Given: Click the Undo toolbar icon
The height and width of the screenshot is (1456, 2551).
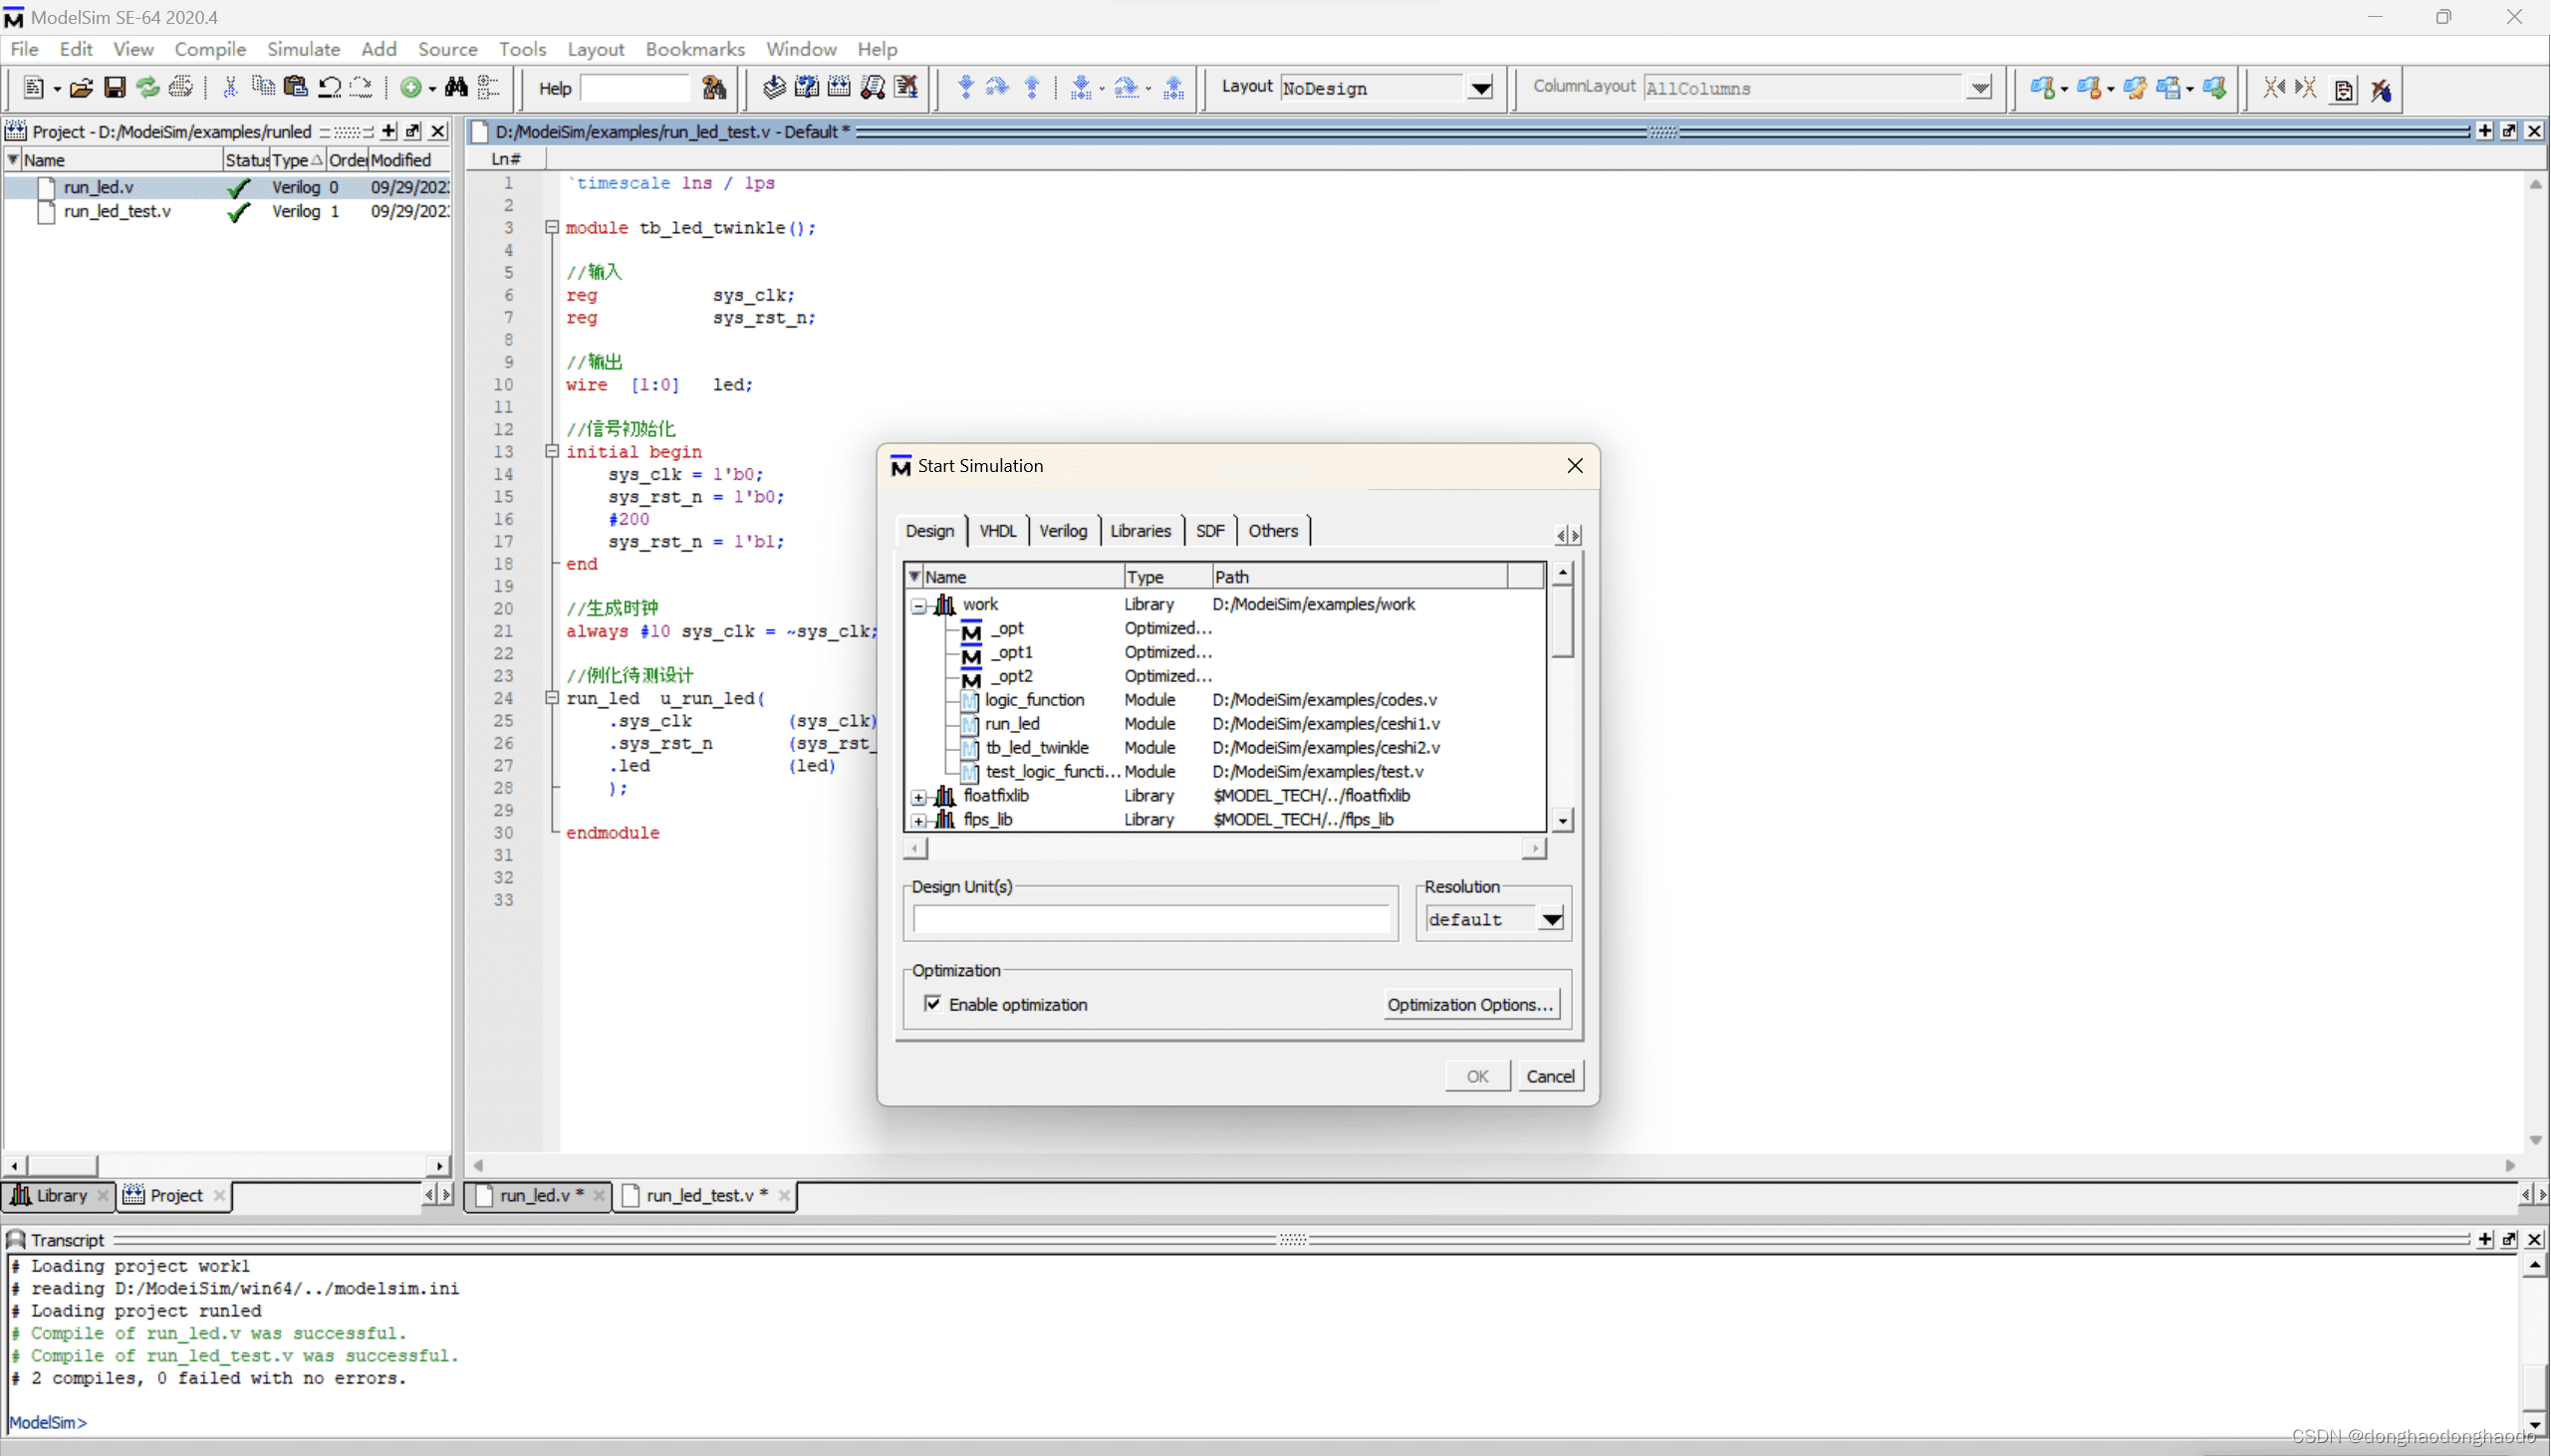Looking at the screenshot, I should point(330,88).
